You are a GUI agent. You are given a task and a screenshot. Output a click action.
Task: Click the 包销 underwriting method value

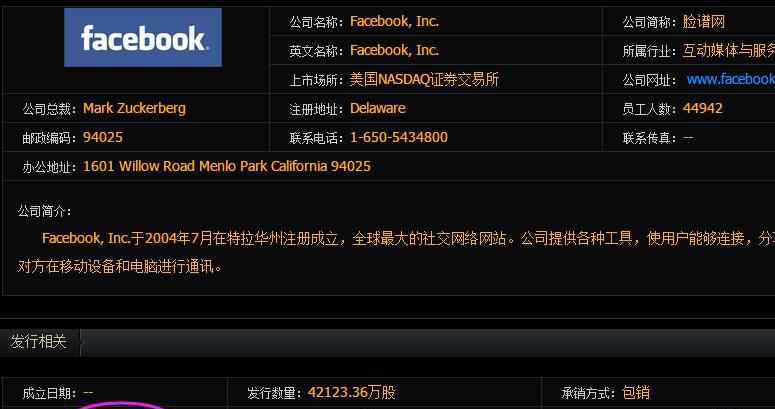tap(635, 393)
